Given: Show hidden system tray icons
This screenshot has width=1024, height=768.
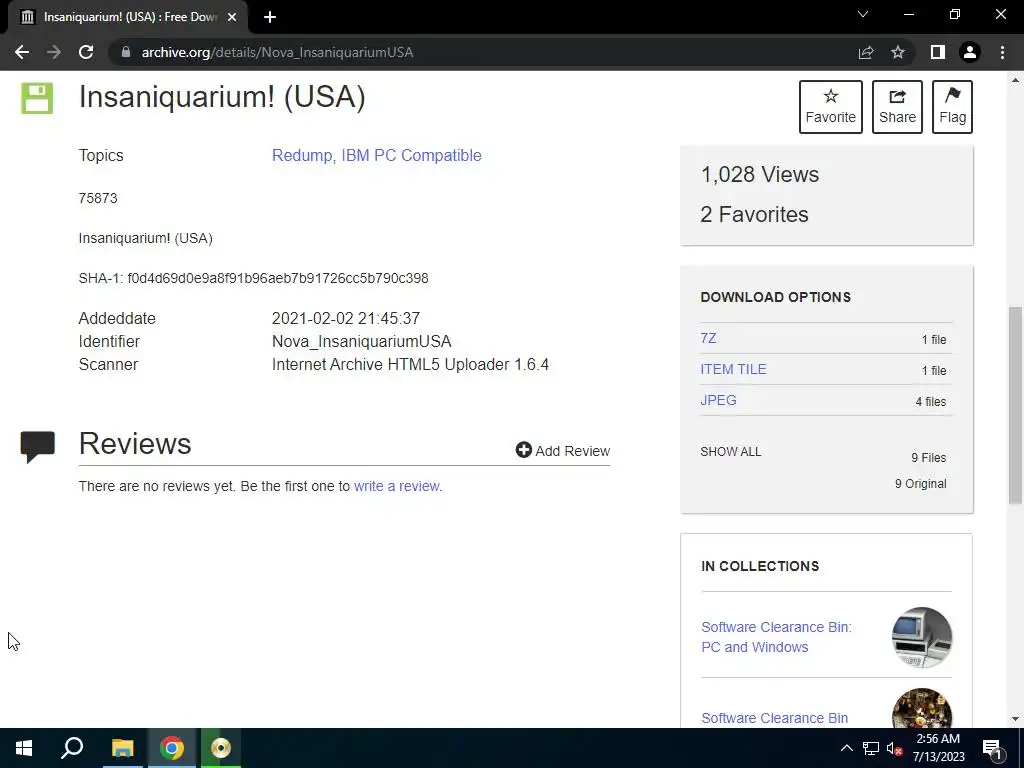Looking at the screenshot, I should pos(846,748).
